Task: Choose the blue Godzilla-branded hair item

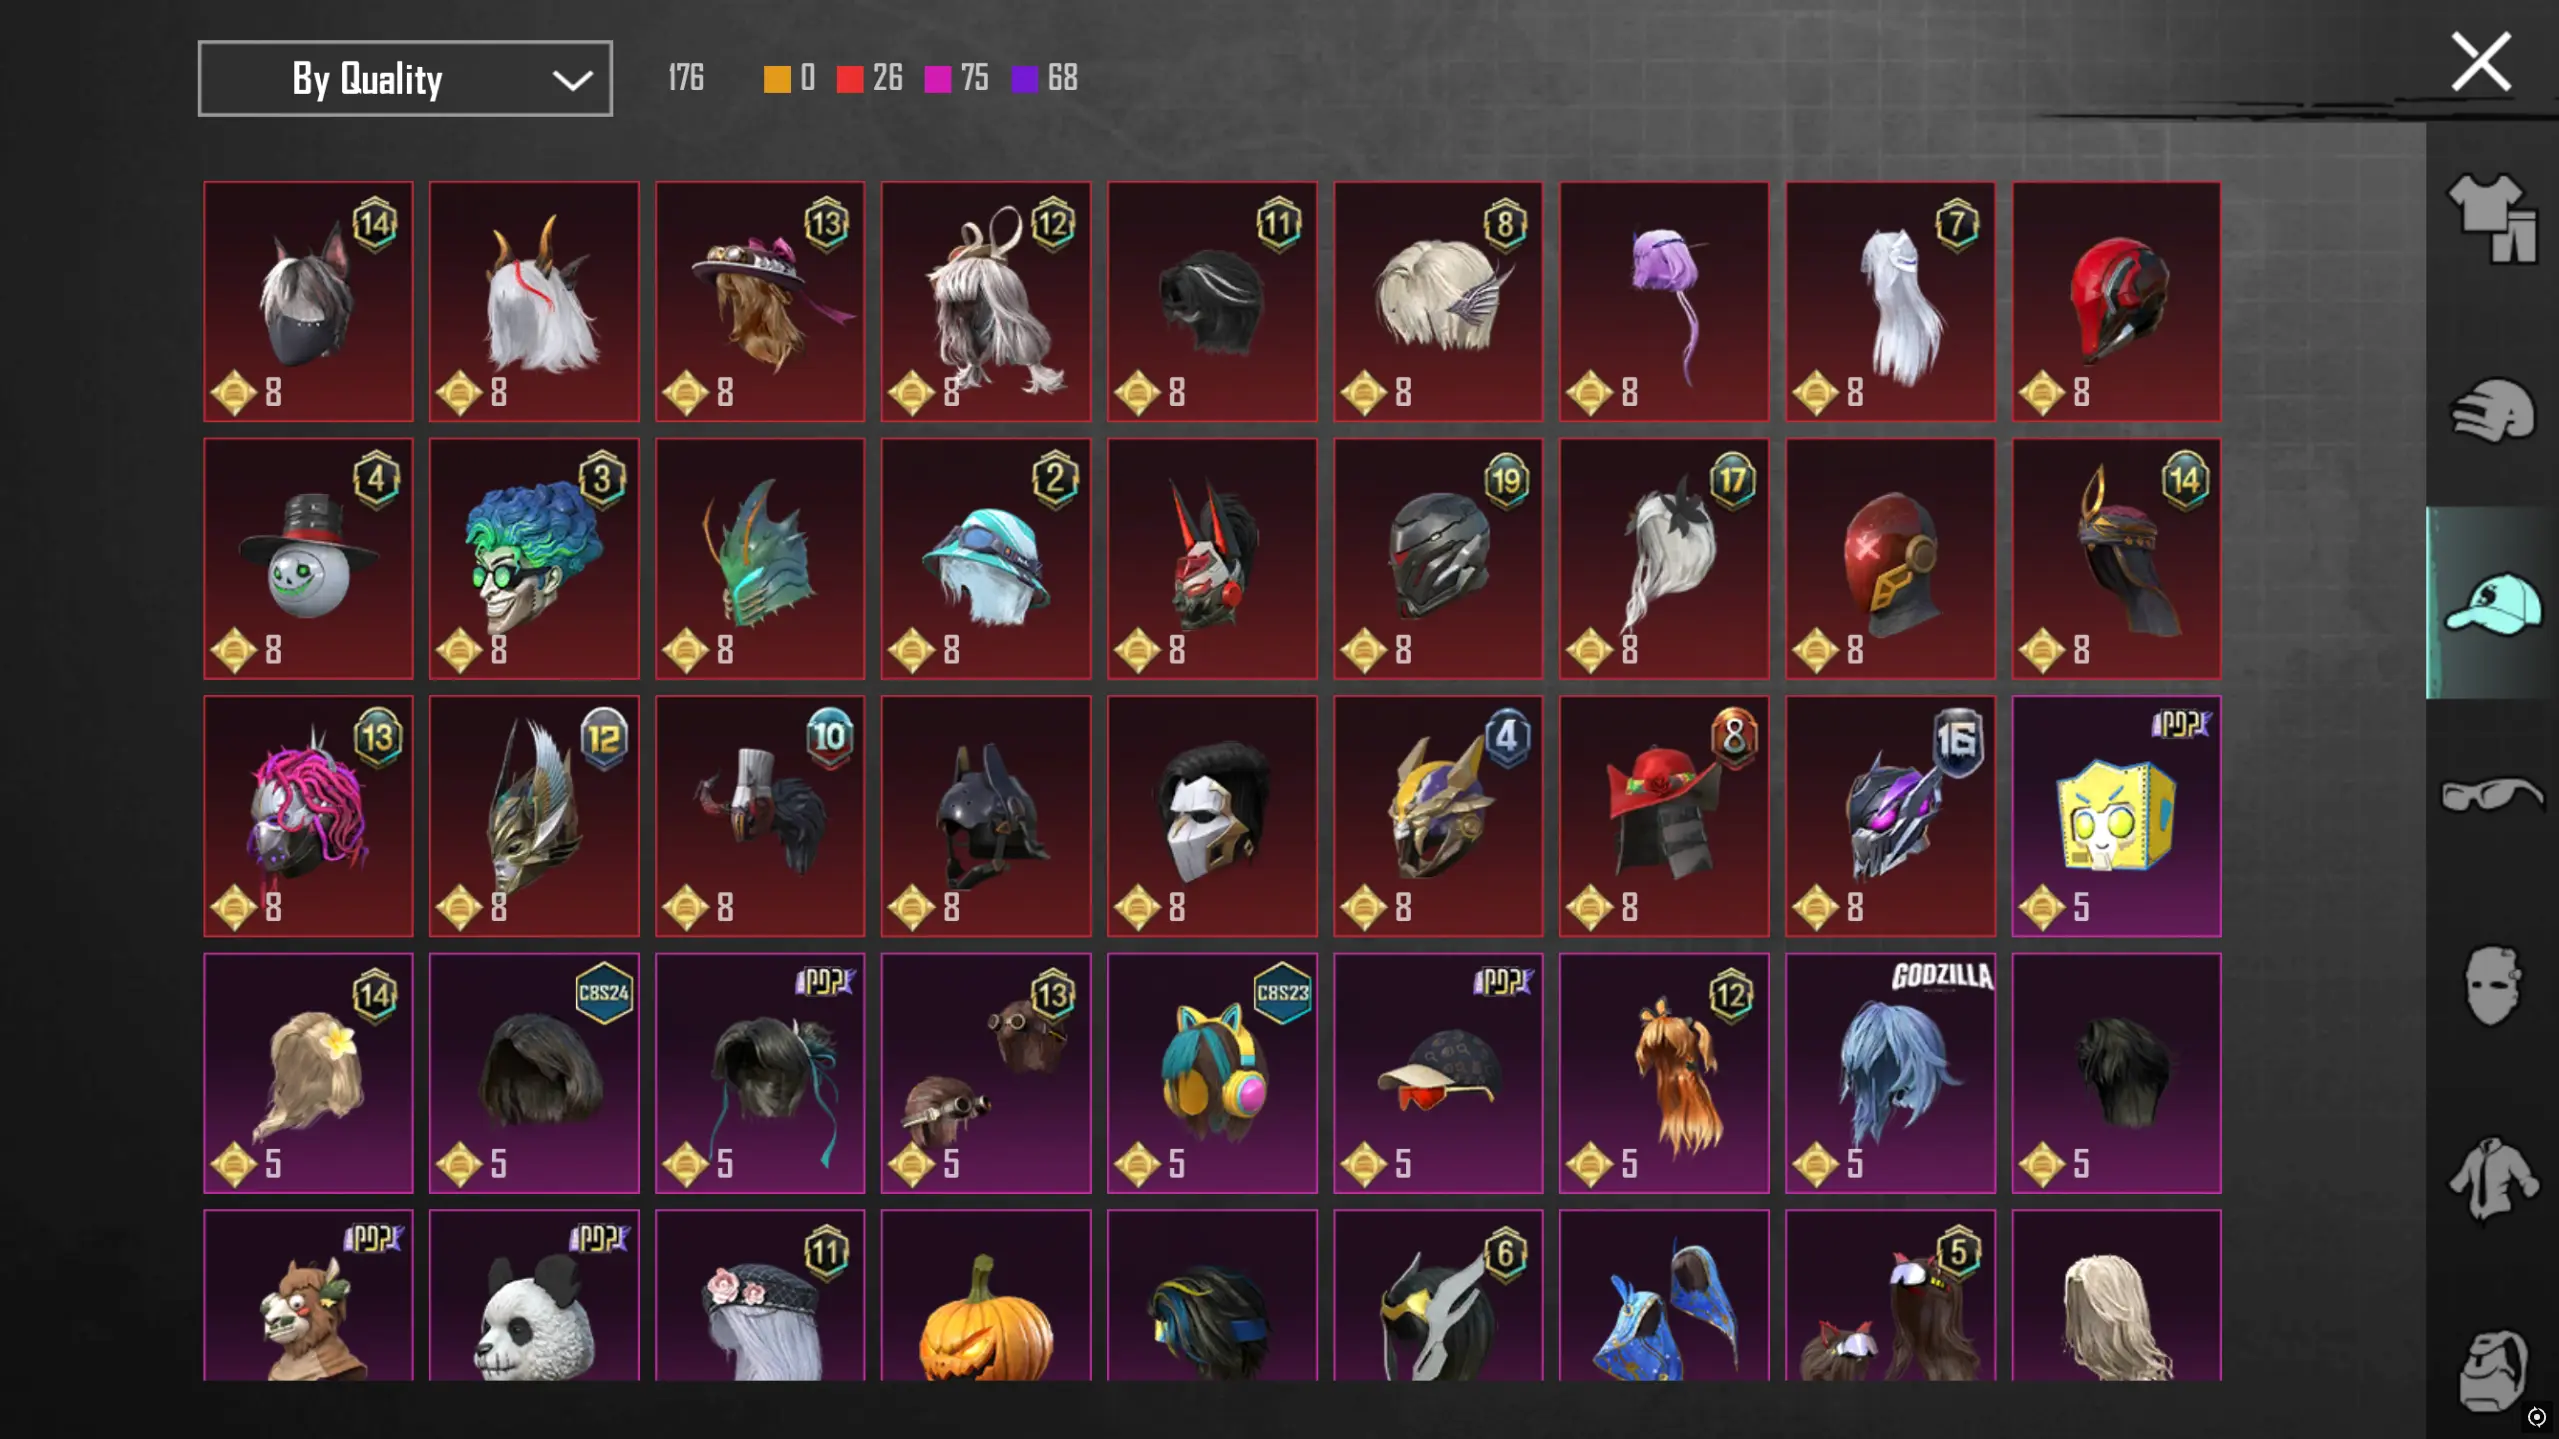Action: pos(1890,1073)
